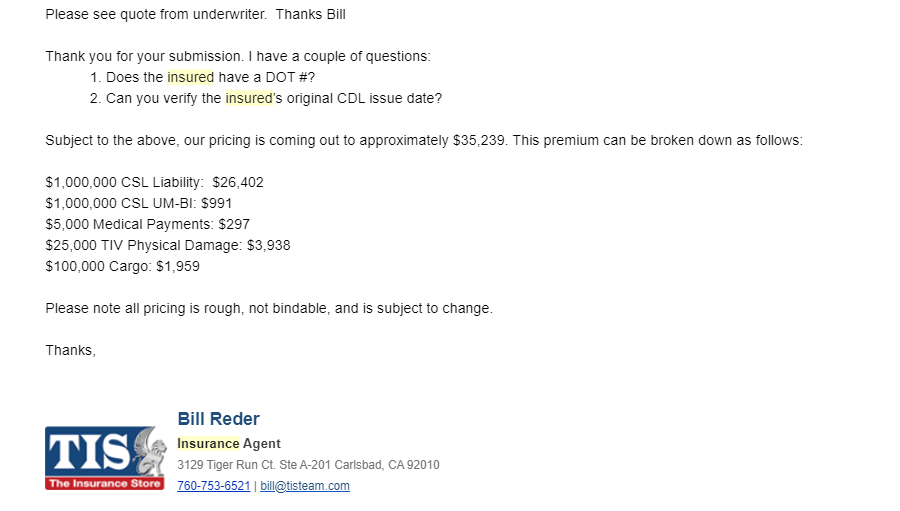Click the pricing is rough disclaimer sentence
Screen dimensions: 900x511
click(269, 308)
